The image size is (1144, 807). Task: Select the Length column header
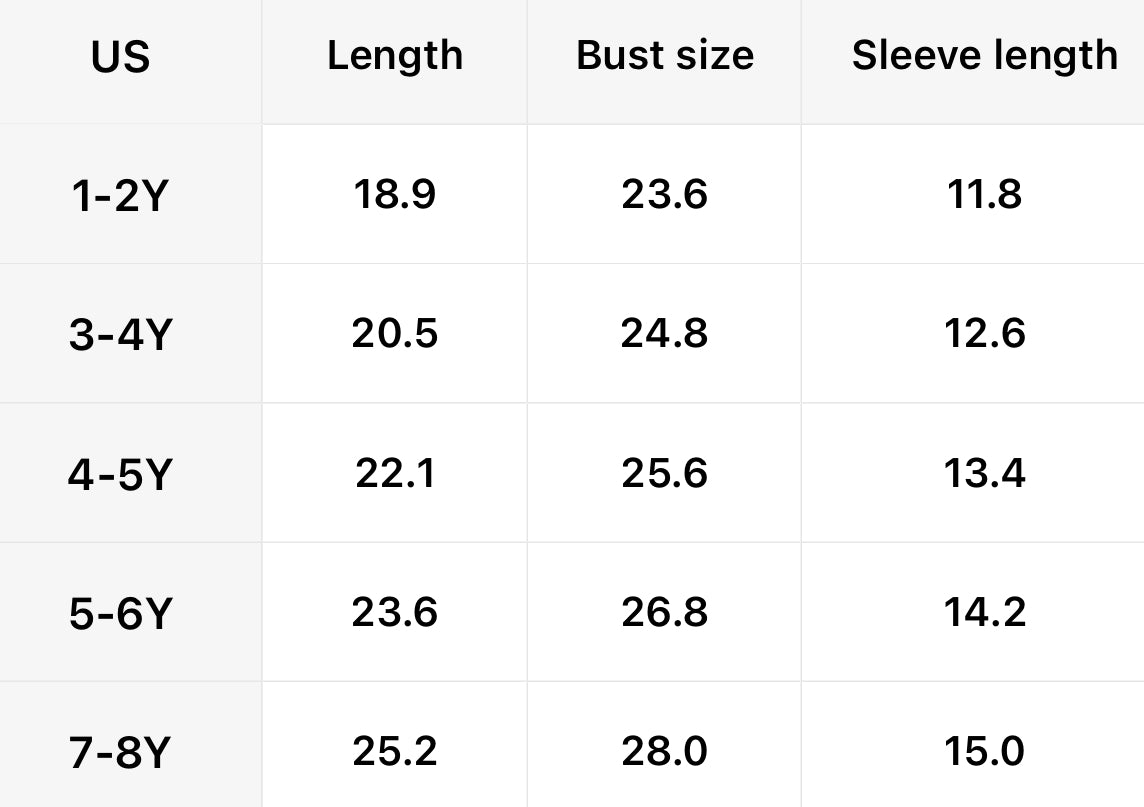[x=395, y=56]
